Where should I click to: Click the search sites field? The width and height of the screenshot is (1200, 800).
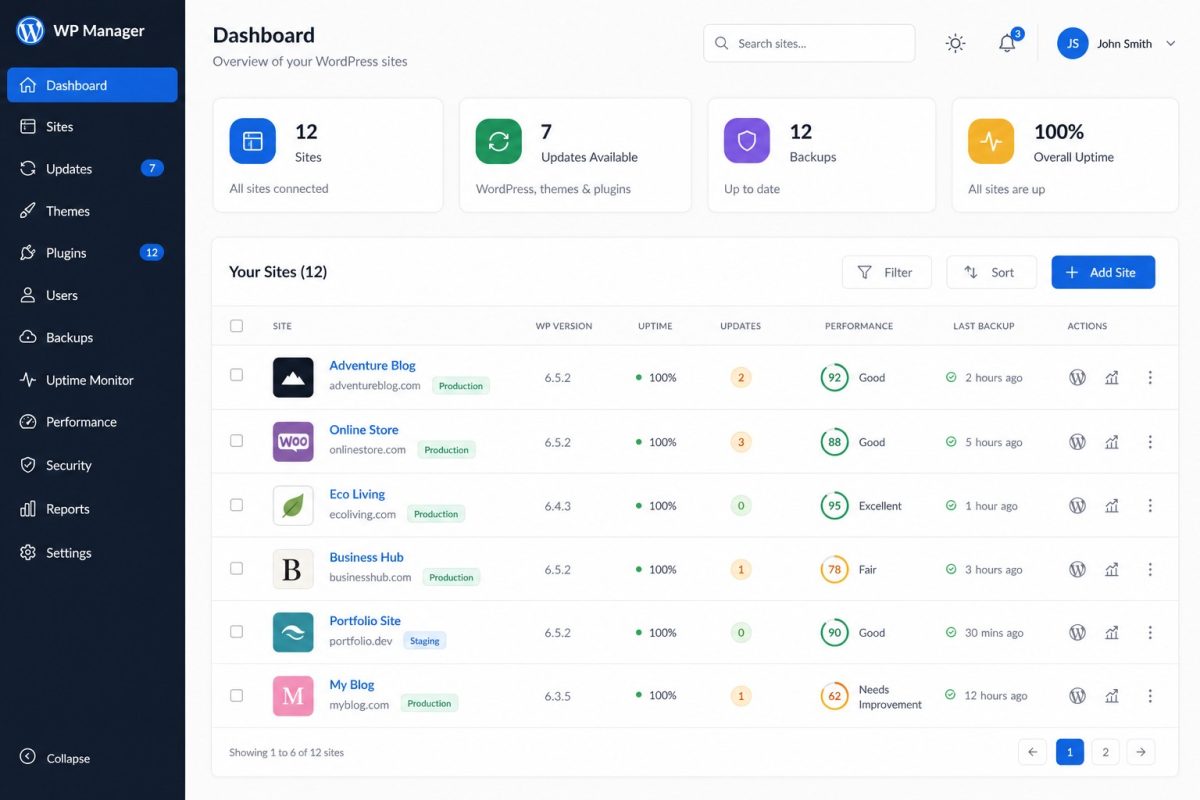(809, 43)
